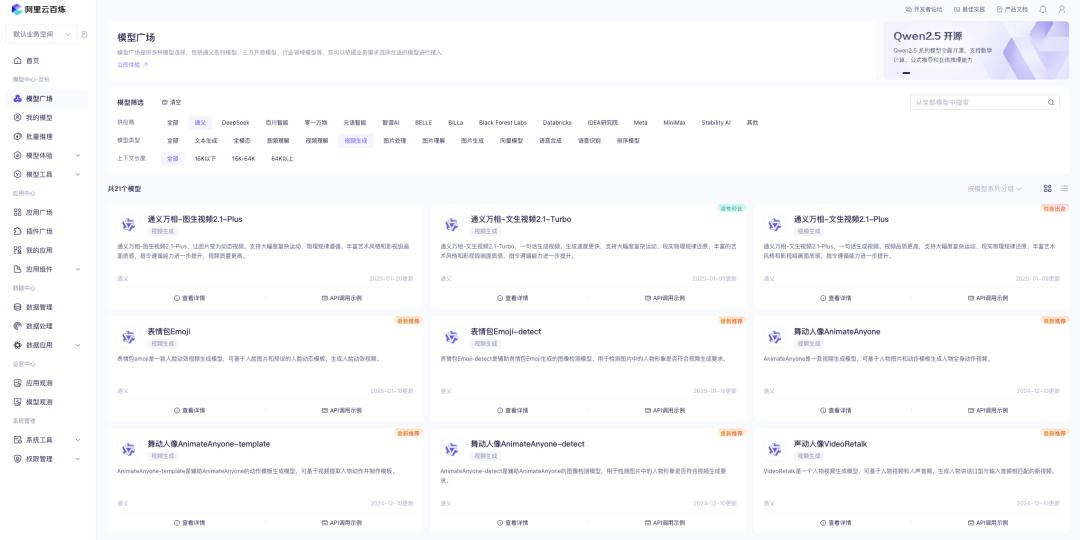This screenshot has width=1080, height=540.
Task: Switch to list view layout icon
Action: [1064, 189]
